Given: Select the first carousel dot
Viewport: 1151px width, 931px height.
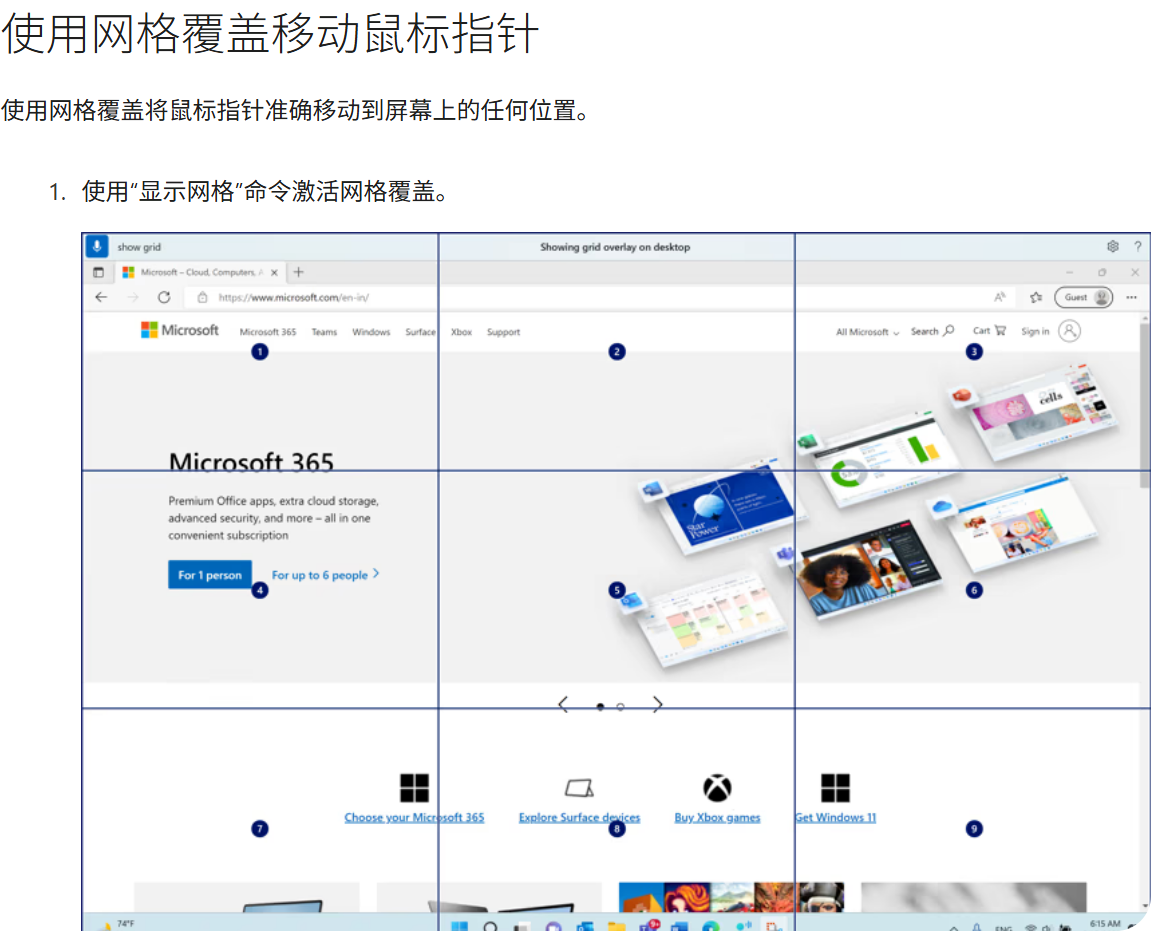Looking at the screenshot, I should click(x=600, y=706).
